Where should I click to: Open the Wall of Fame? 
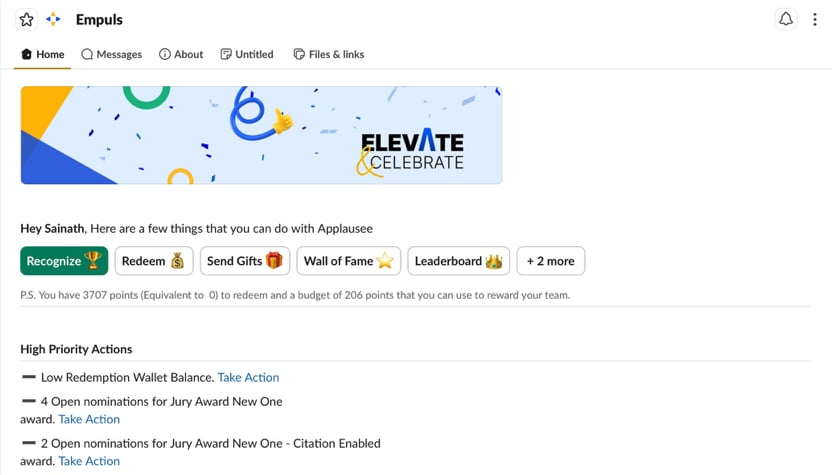tap(349, 261)
